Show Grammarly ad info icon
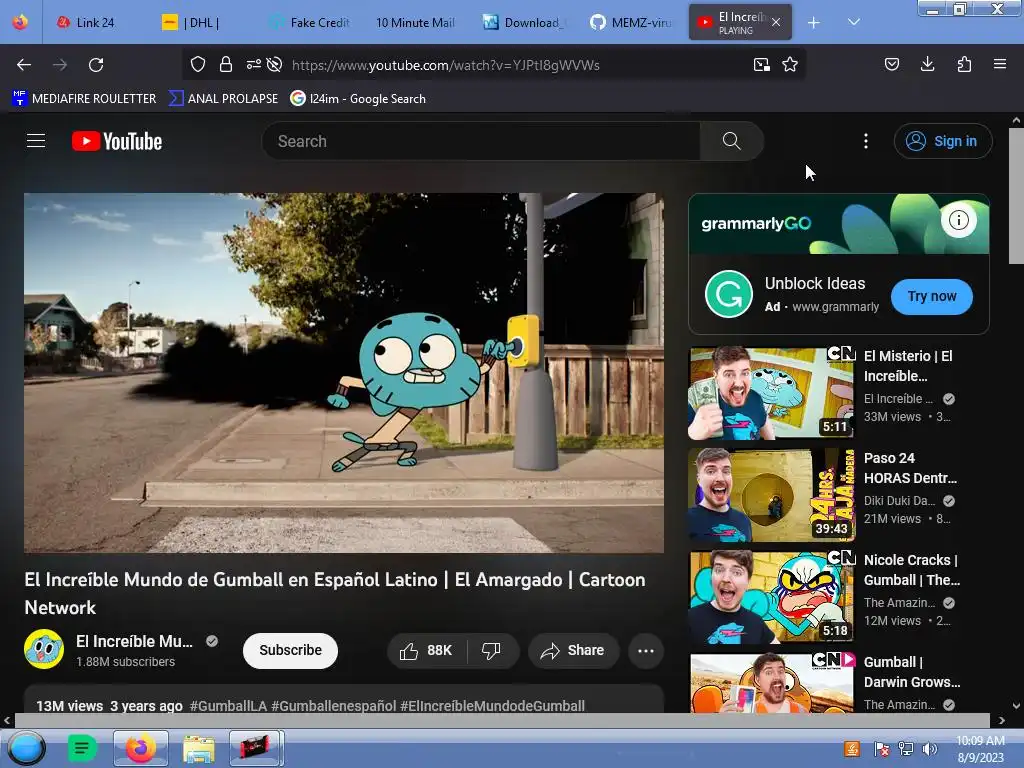Screen dimensions: 1024x768 (959, 220)
